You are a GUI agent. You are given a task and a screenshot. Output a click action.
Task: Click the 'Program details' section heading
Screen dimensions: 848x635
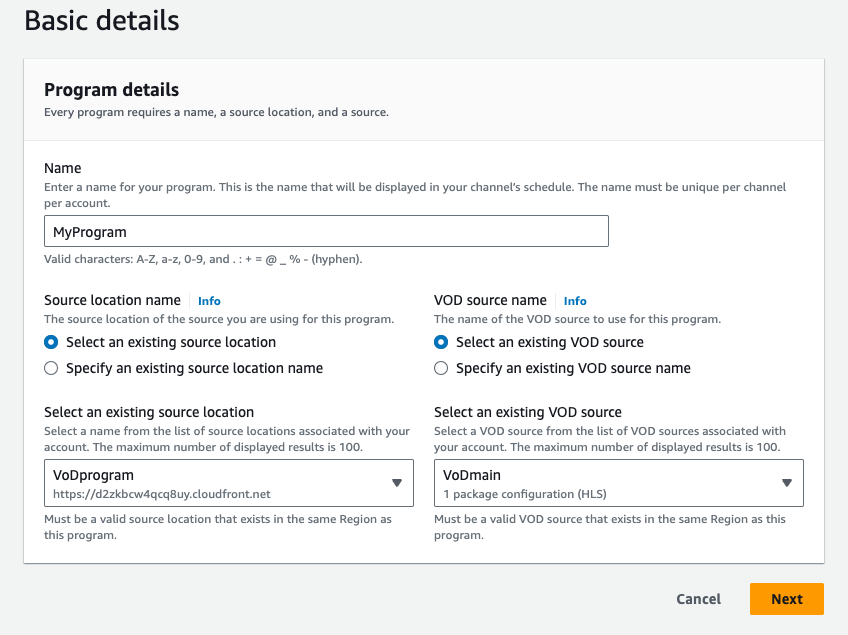[x=112, y=90]
